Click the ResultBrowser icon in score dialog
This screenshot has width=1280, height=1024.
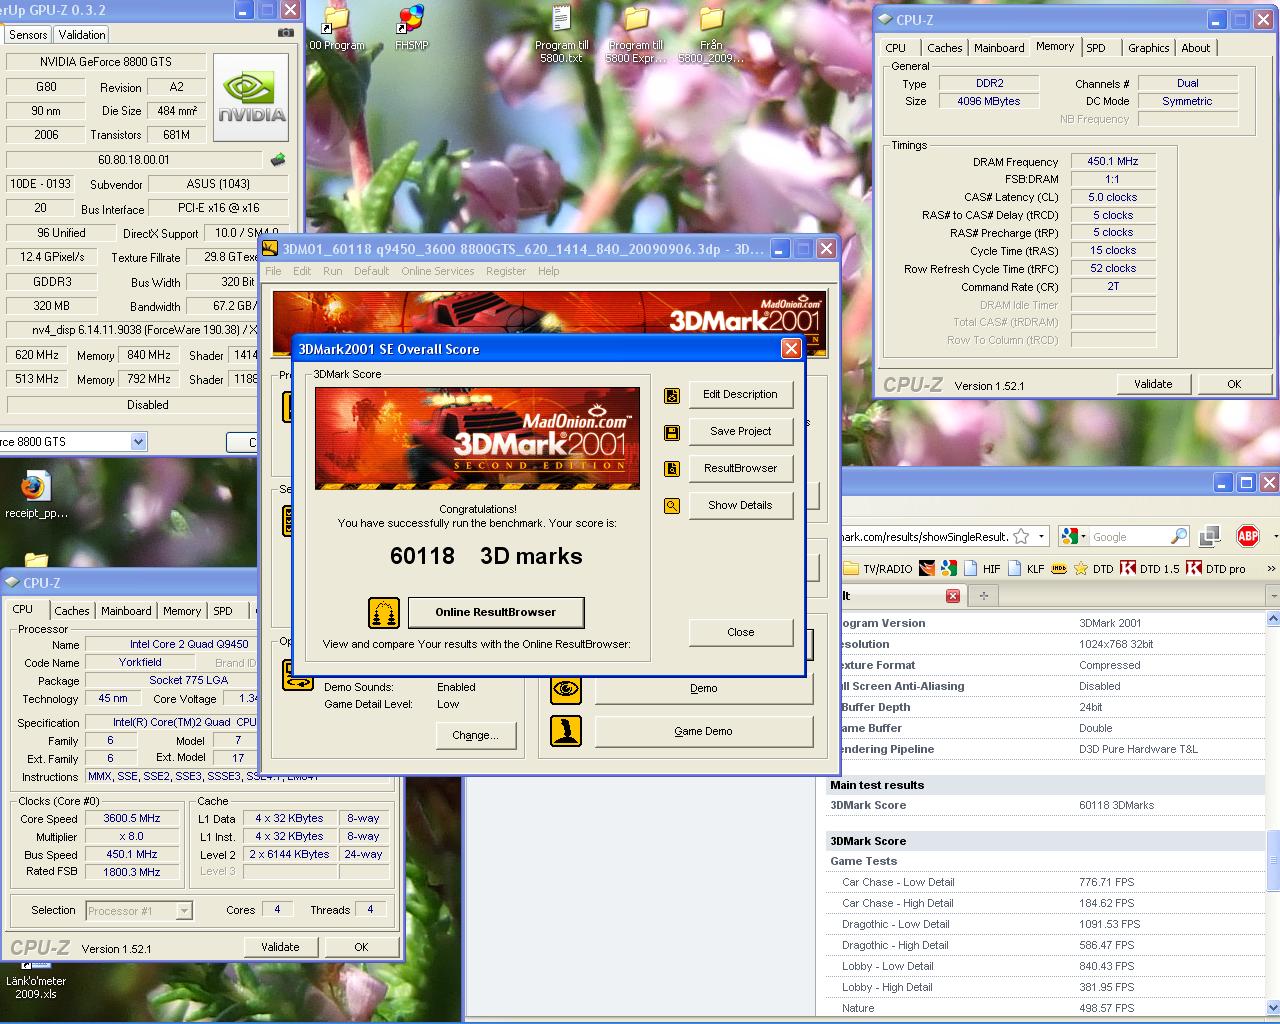click(x=672, y=469)
